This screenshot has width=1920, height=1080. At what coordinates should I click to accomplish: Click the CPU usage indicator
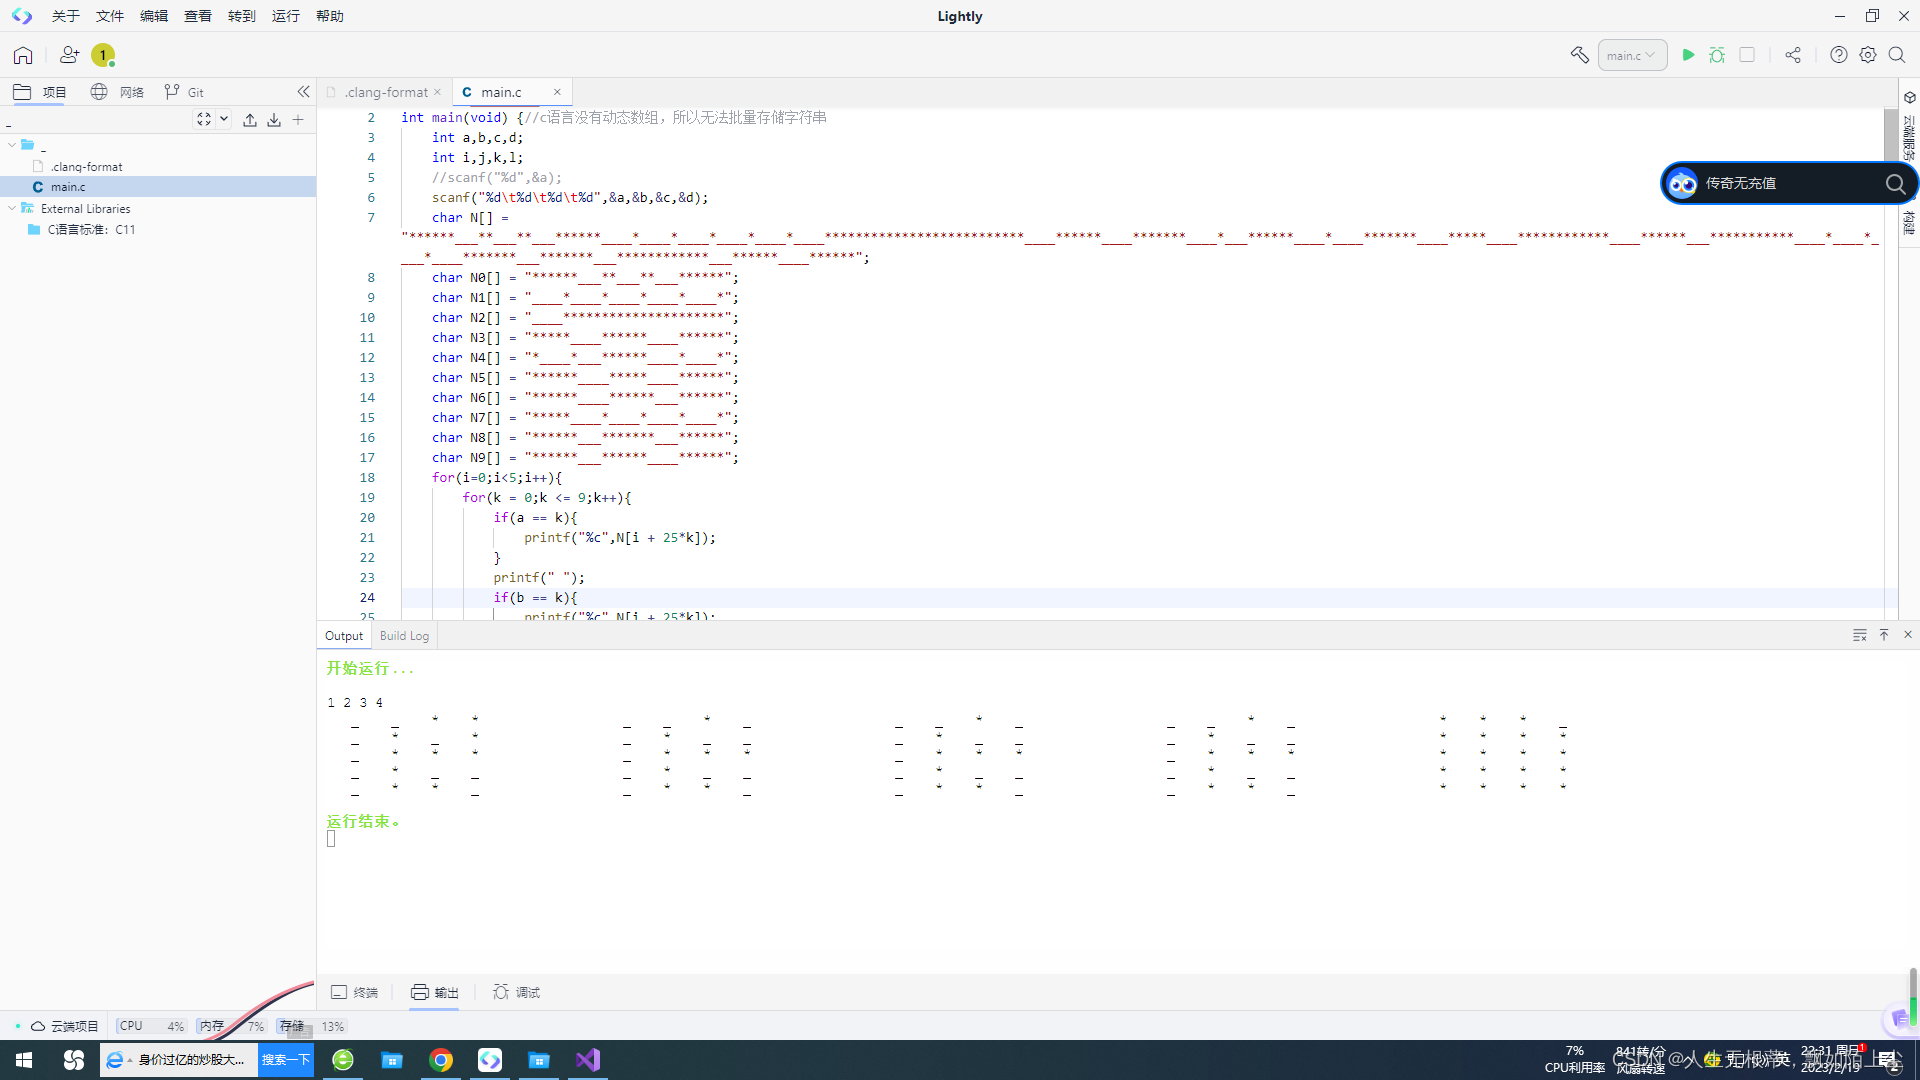pos(150,1026)
